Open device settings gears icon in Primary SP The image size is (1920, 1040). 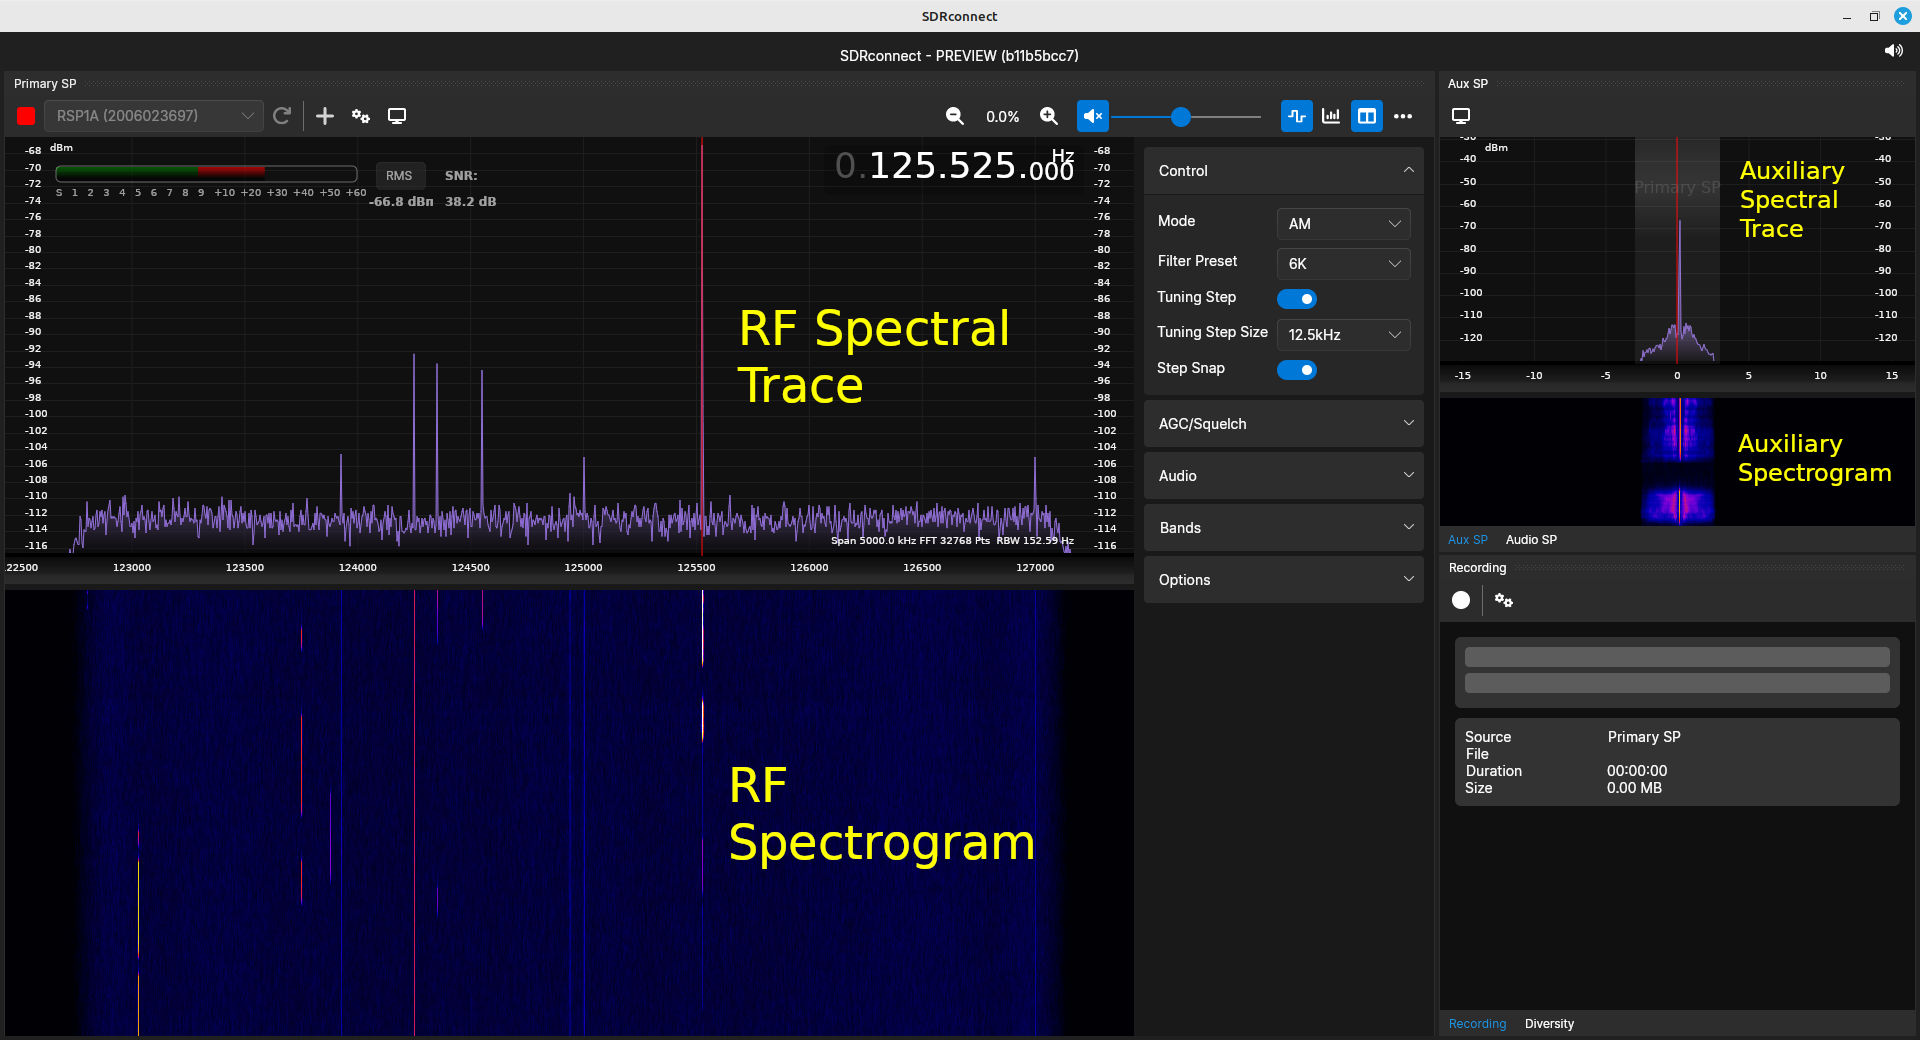coord(361,116)
